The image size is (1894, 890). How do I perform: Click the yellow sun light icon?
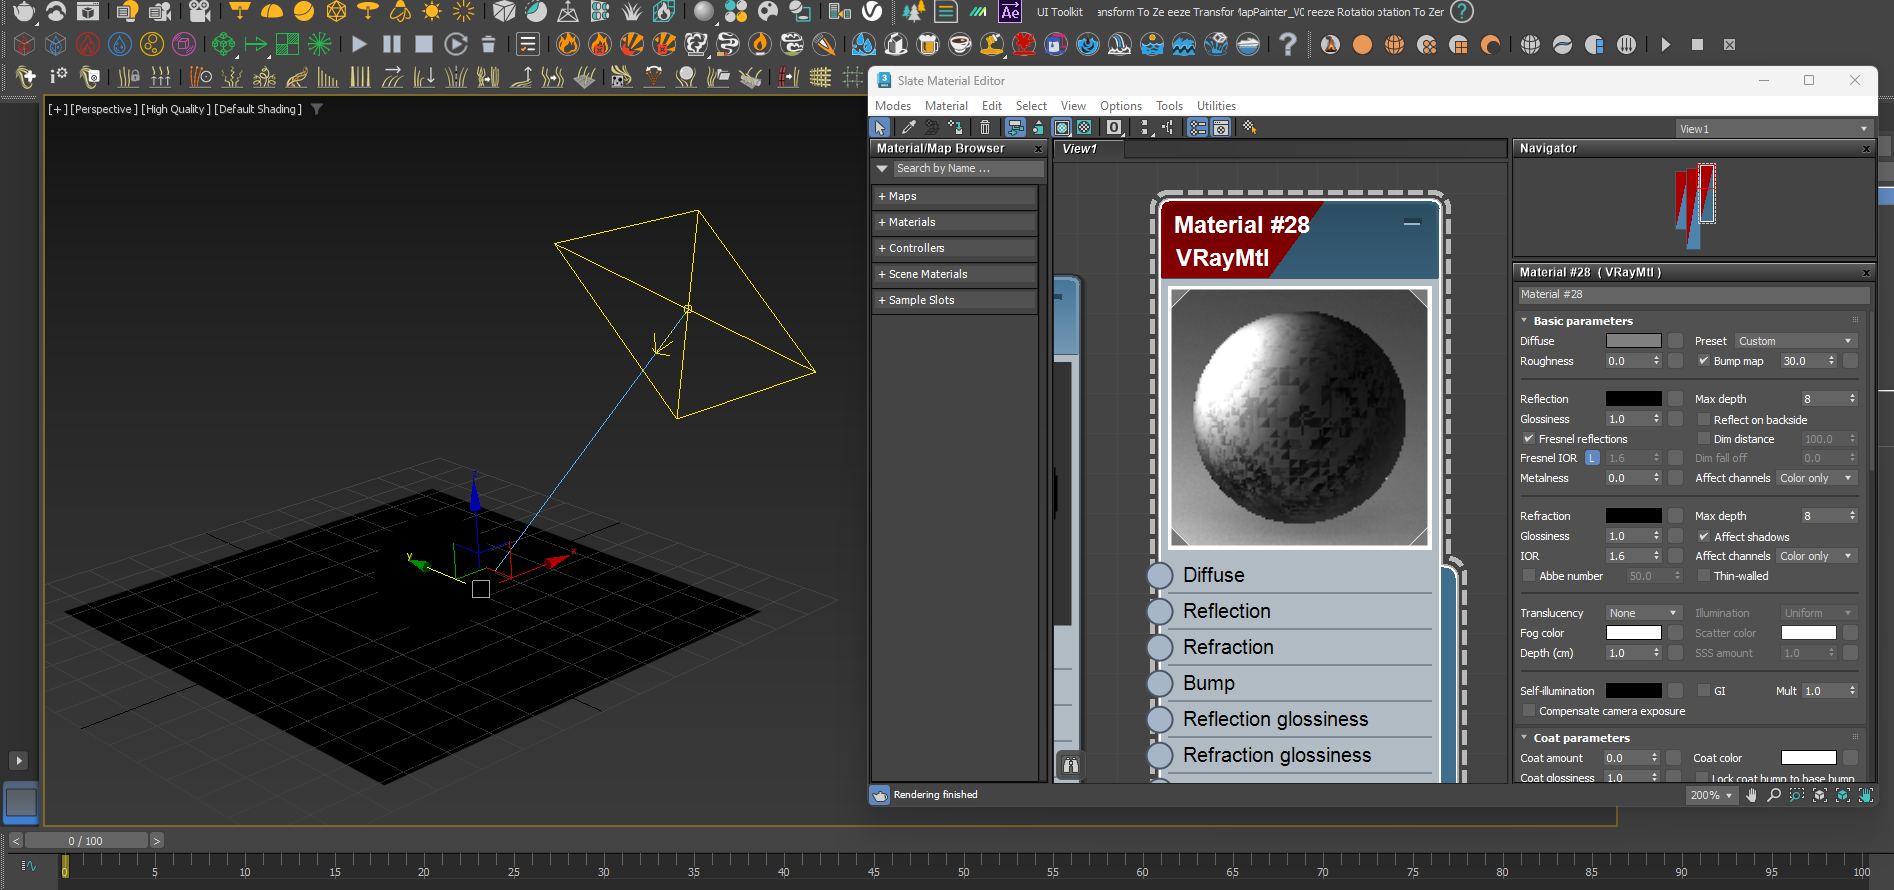[432, 12]
